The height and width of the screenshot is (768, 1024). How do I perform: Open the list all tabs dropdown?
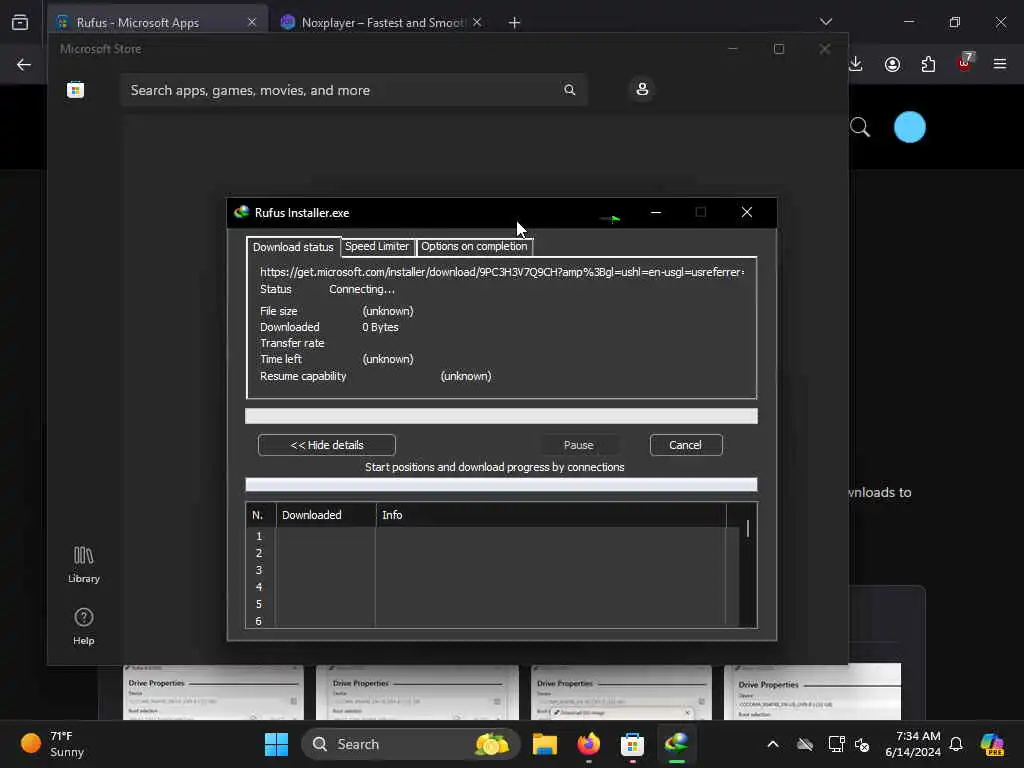pyautogui.click(x=826, y=22)
